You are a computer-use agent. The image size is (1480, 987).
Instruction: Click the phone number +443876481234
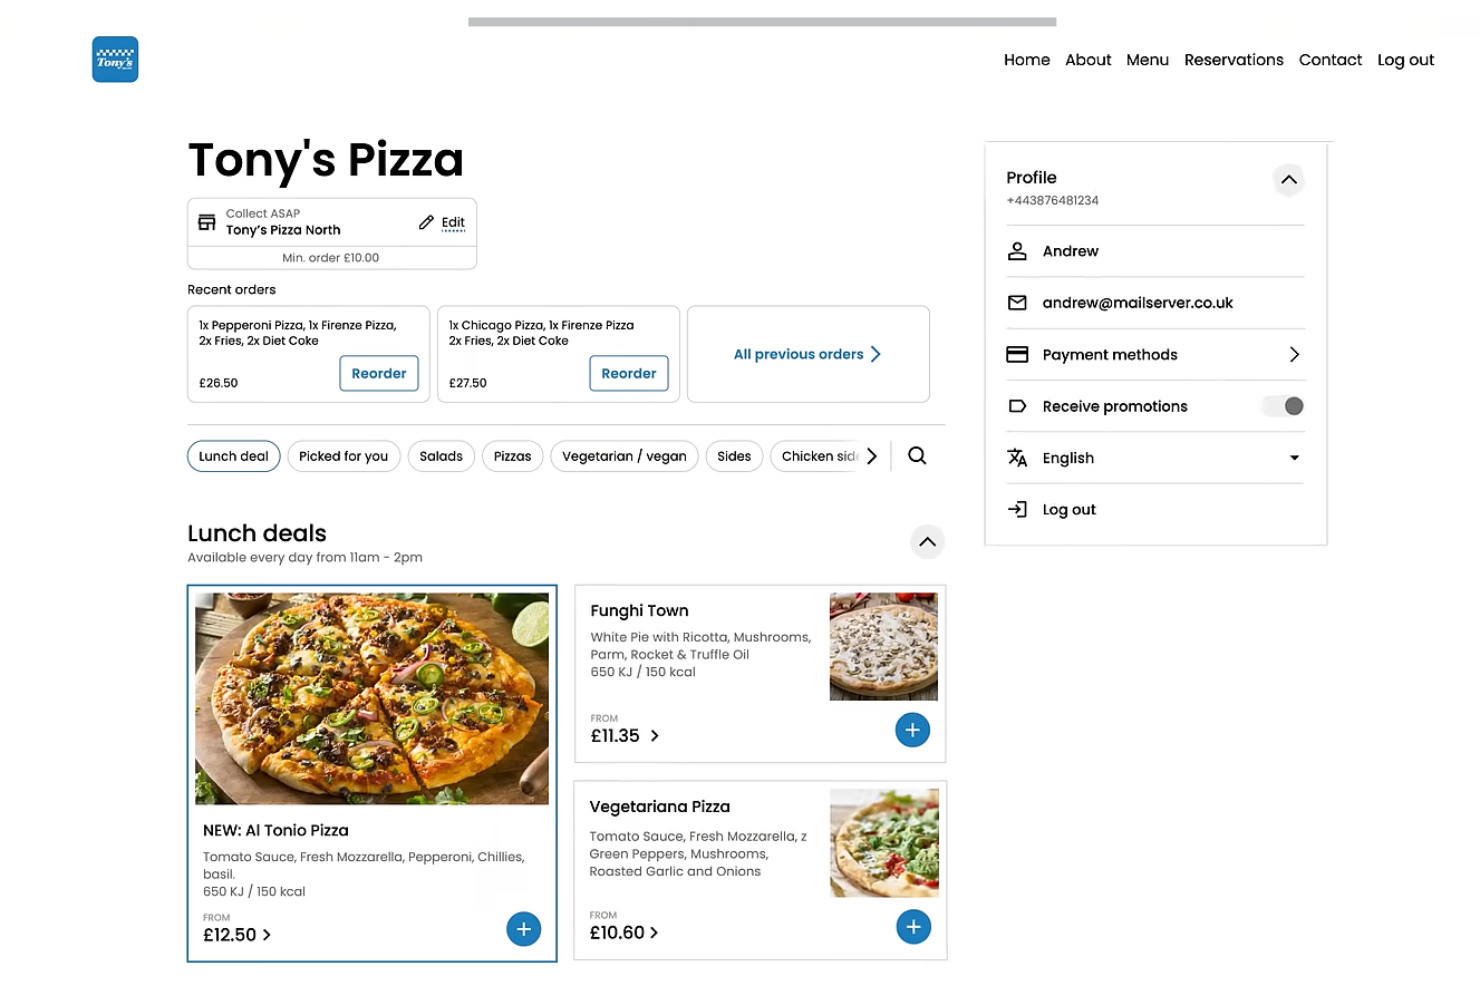click(1052, 200)
